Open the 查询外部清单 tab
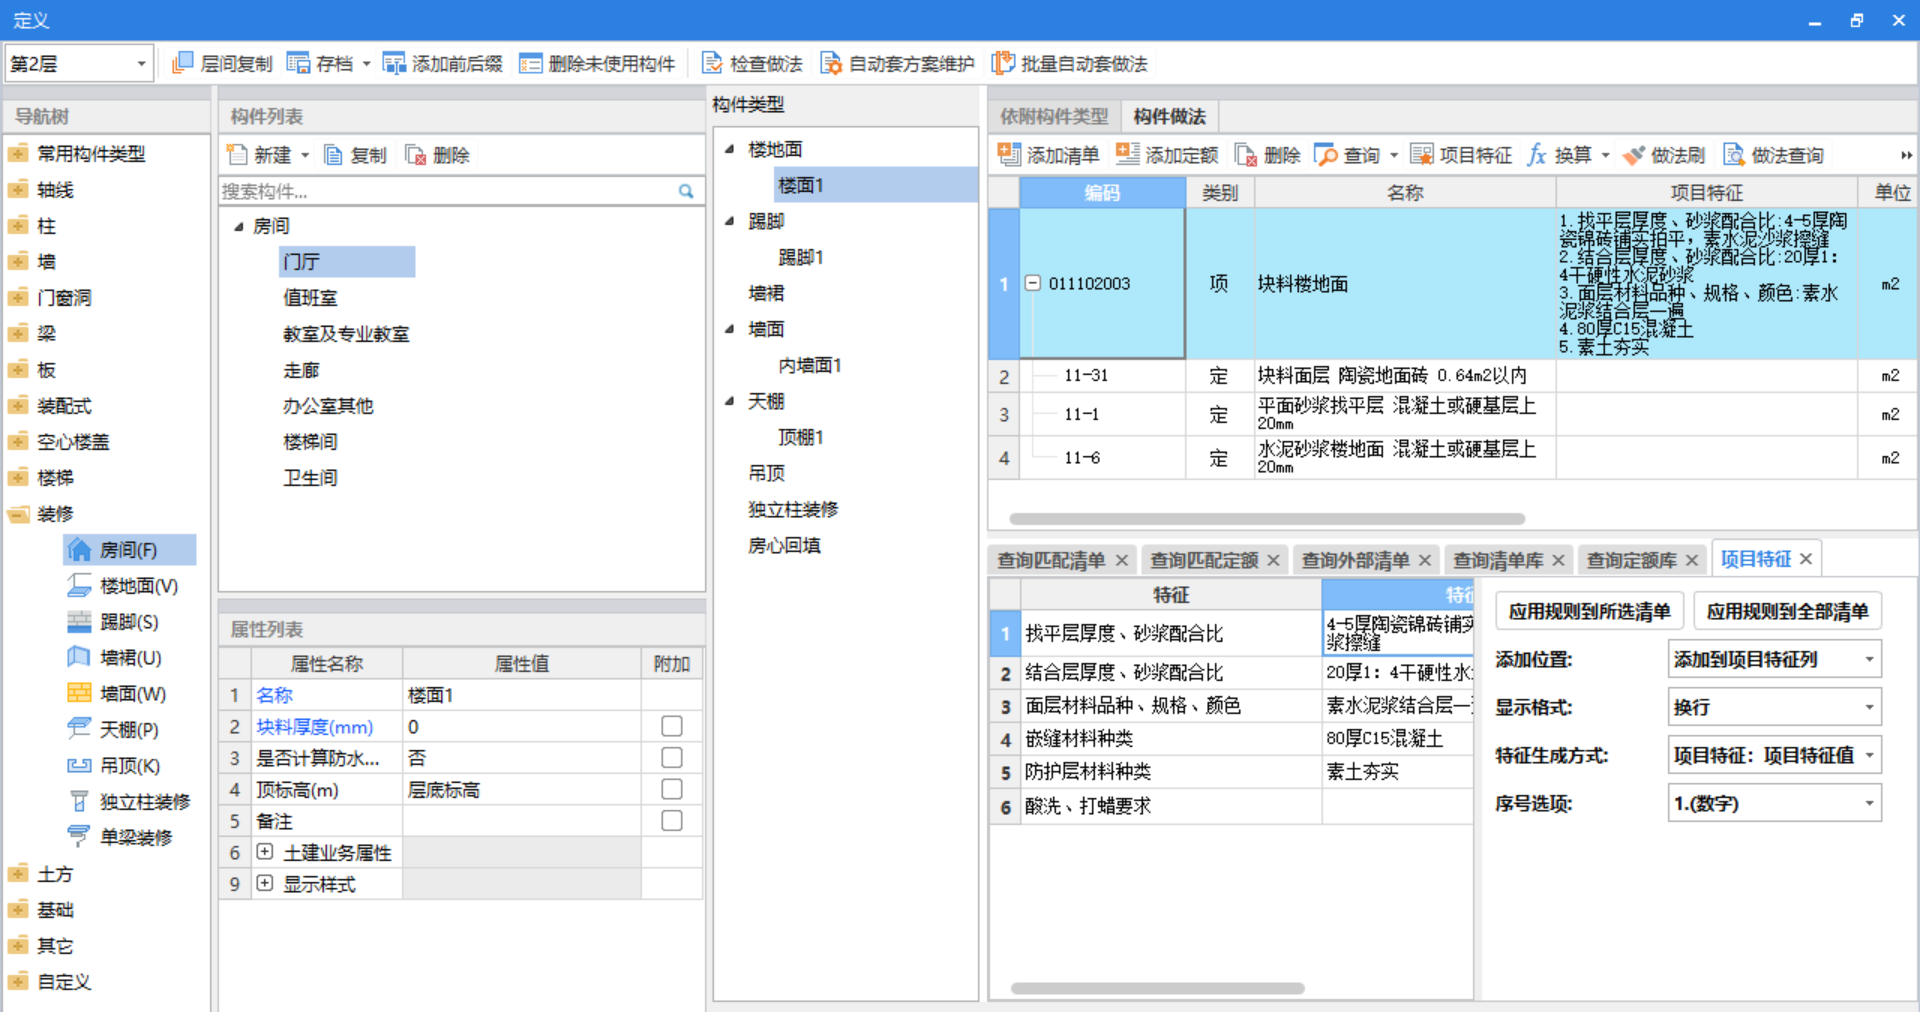Viewport: 1920px width, 1012px height. (1355, 560)
